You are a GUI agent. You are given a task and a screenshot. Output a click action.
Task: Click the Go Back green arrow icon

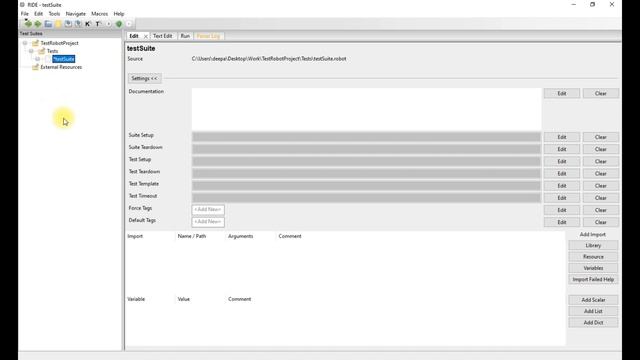point(28,24)
